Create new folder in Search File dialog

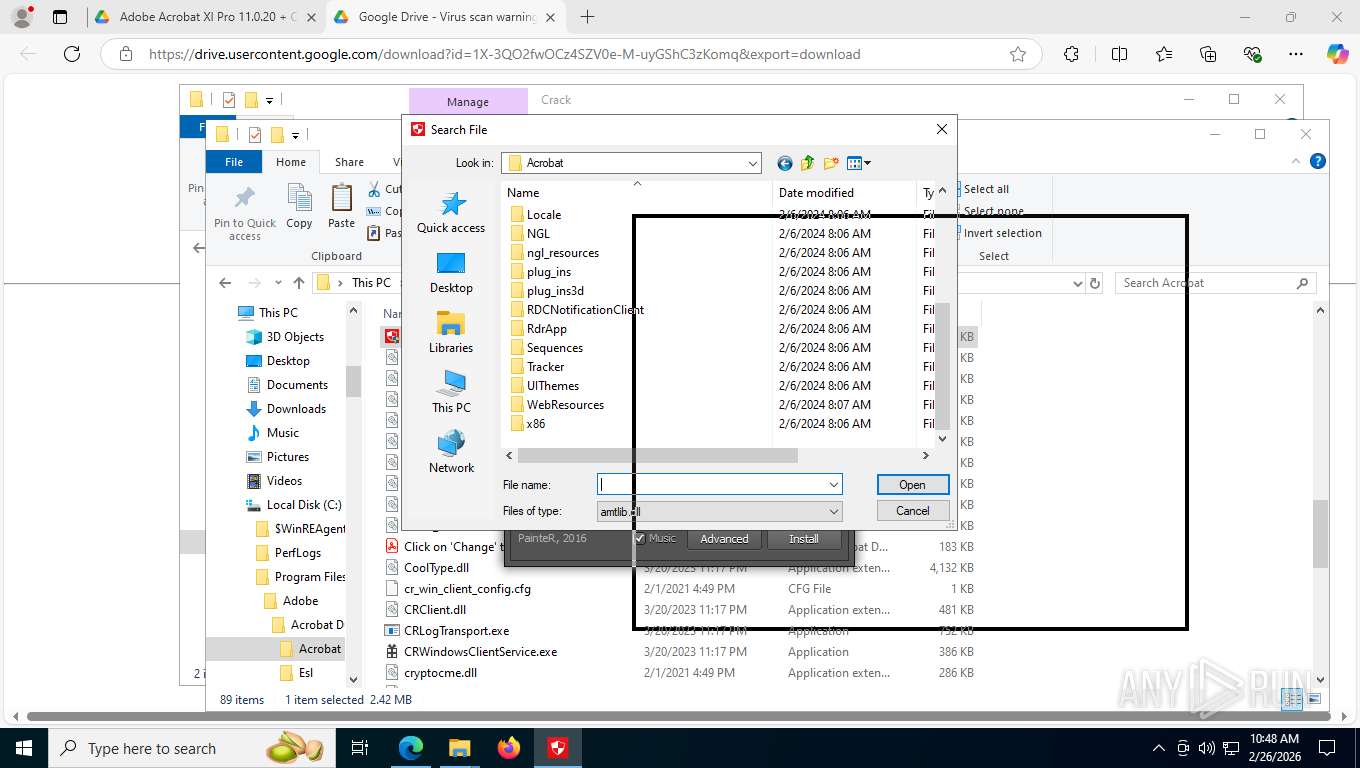pyautogui.click(x=831, y=163)
